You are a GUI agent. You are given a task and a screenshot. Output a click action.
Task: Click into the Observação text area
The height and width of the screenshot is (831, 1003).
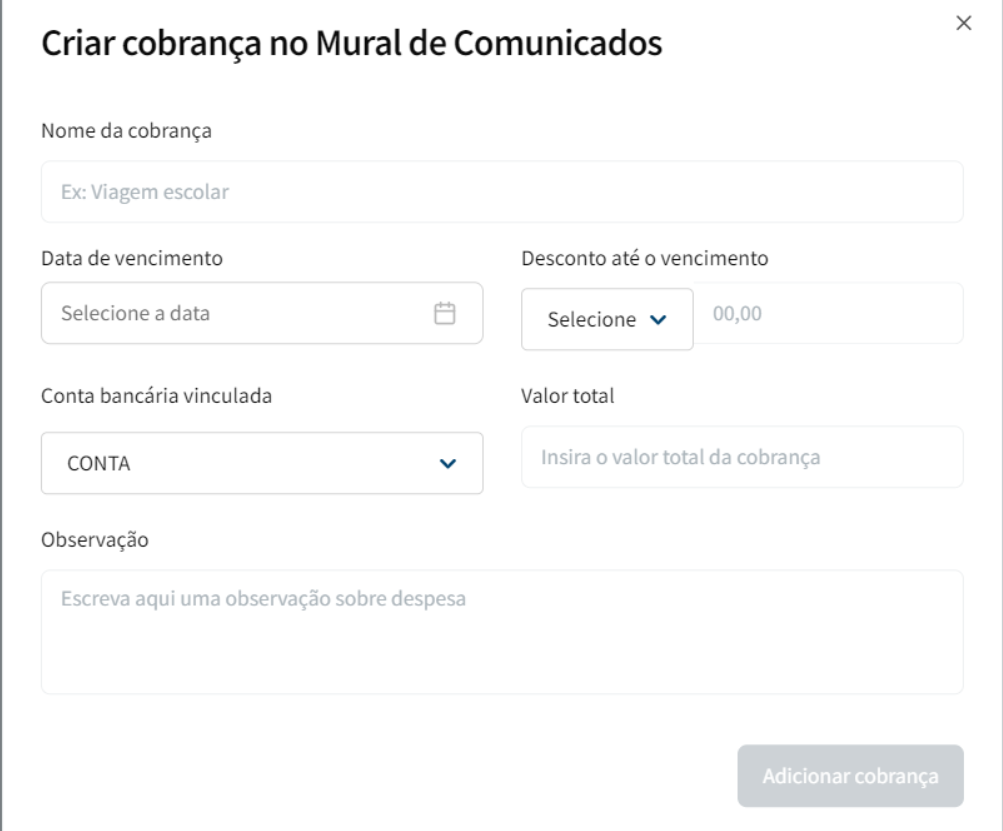pyautogui.click(x=501, y=631)
